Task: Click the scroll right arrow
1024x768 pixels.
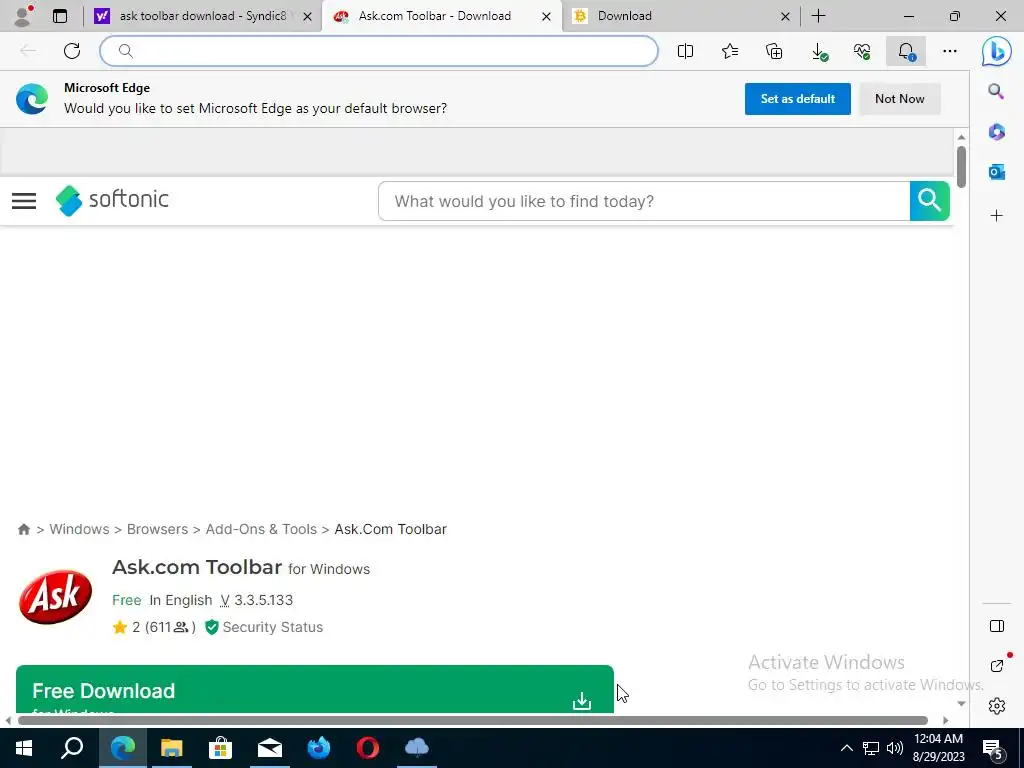Action: tap(946, 721)
